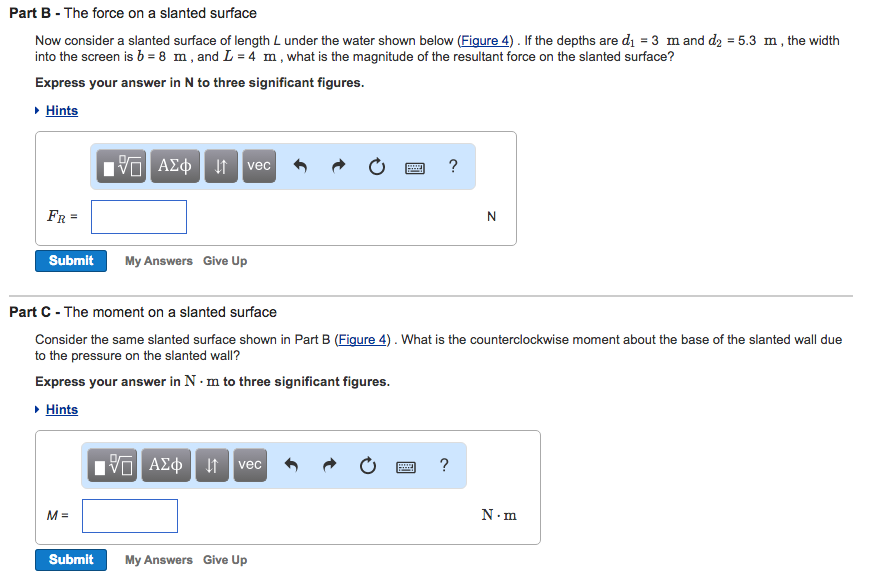Click the M answer input box
Image resolution: width=875 pixels, height=576 pixels.
tap(130, 516)
